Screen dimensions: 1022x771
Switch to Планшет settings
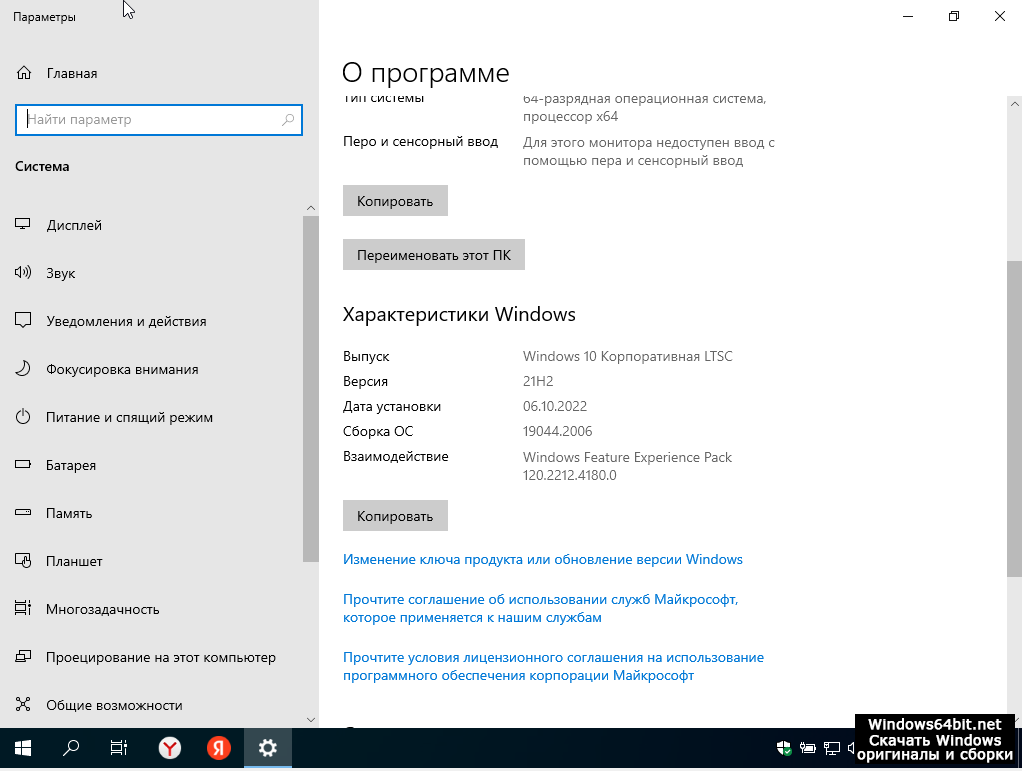74,561
